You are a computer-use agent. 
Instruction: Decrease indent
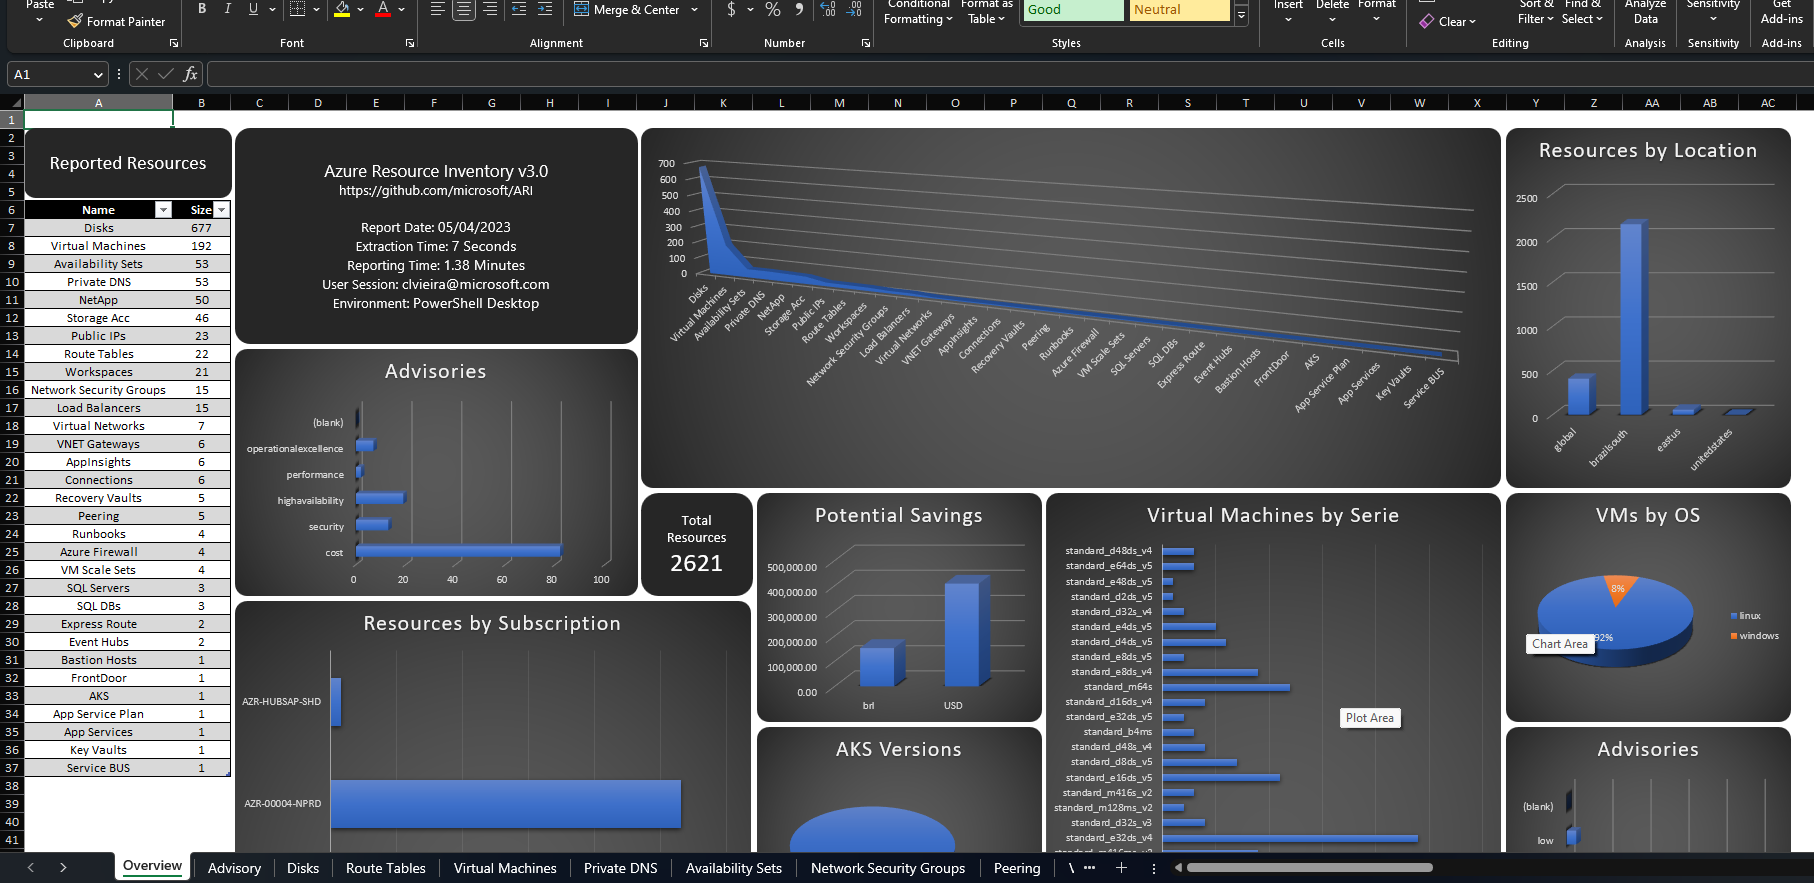click(518, 9)
